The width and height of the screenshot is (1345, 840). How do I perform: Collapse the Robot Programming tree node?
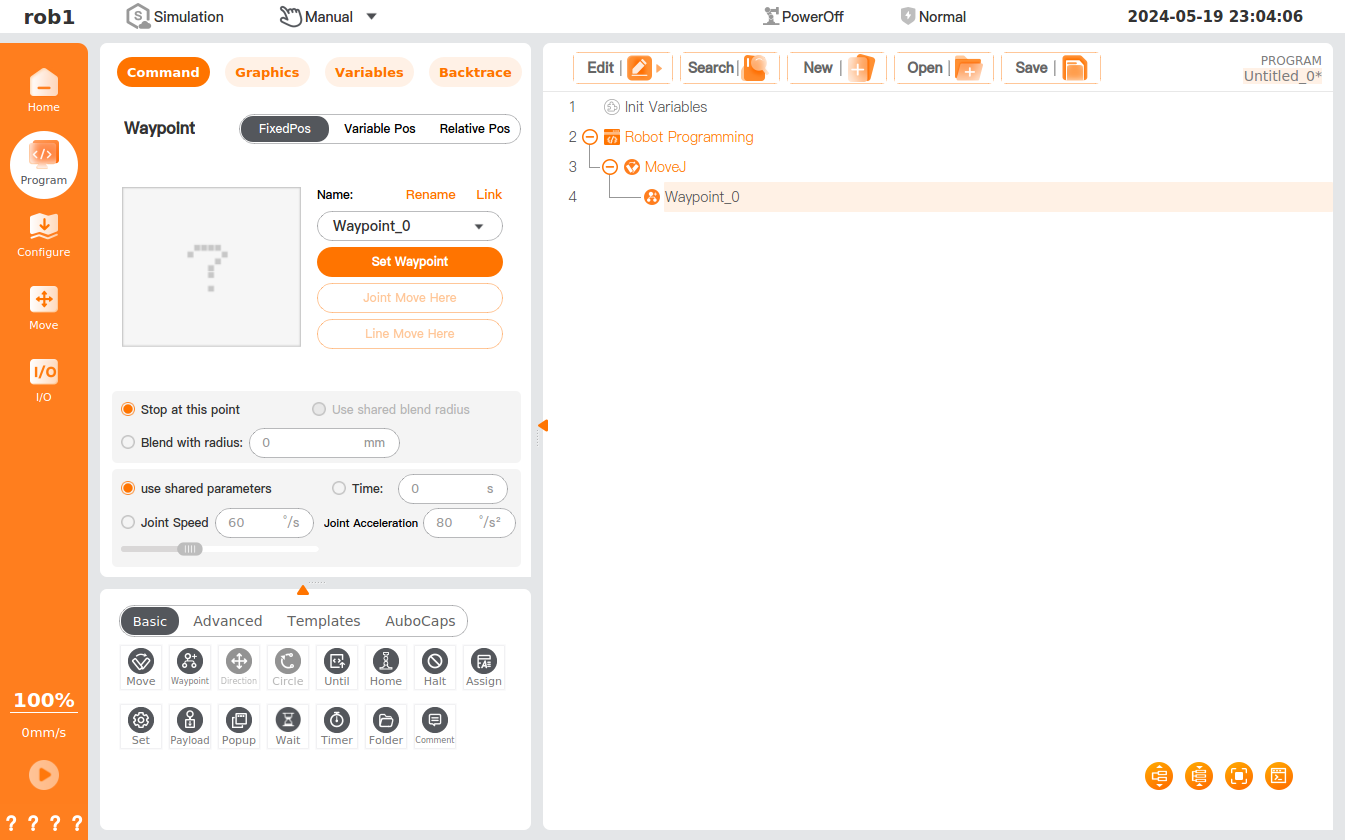click(x=590, y=137)
